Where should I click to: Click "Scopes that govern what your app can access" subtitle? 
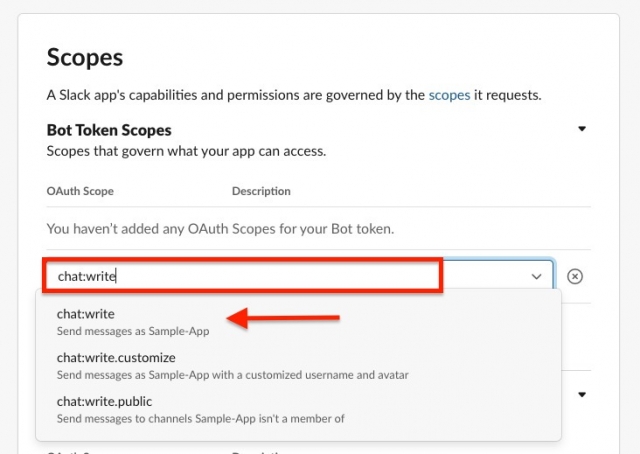click(x=186, y=151)
